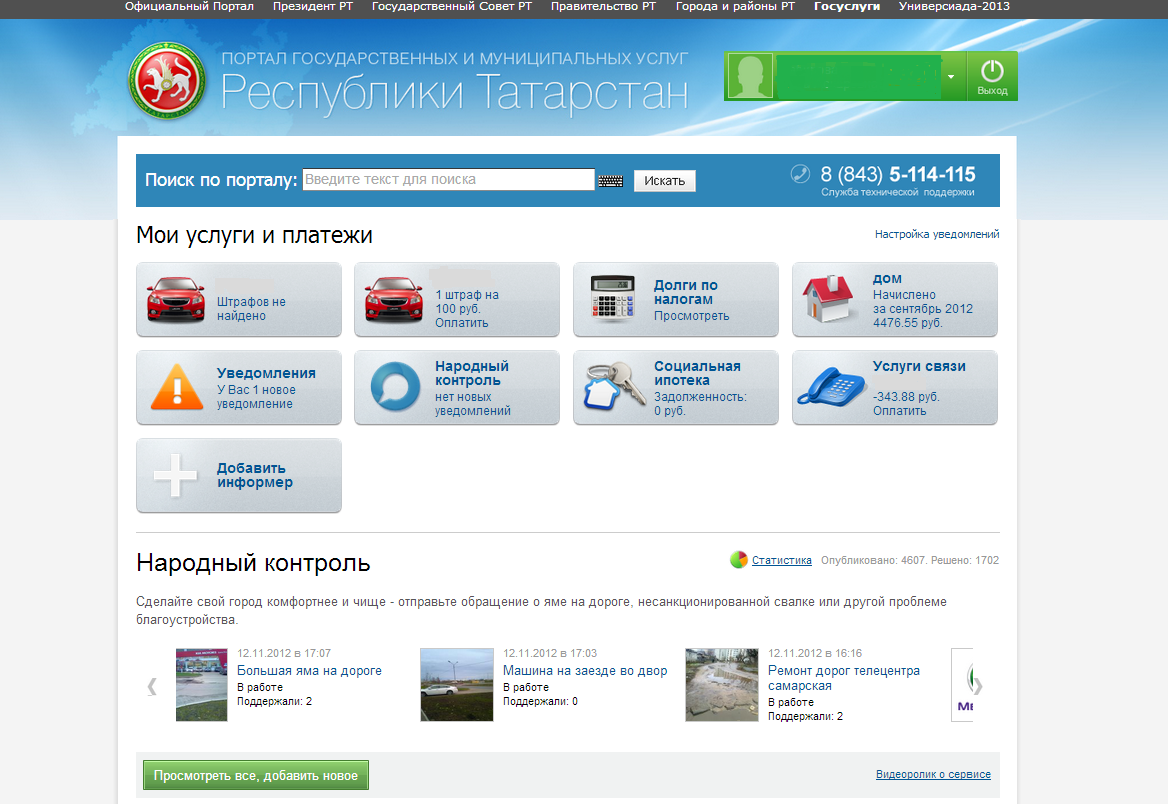This screenshot has height=804, width=1168.
Task: Open the Настройка уведомлений link
Action: [936, 234]
